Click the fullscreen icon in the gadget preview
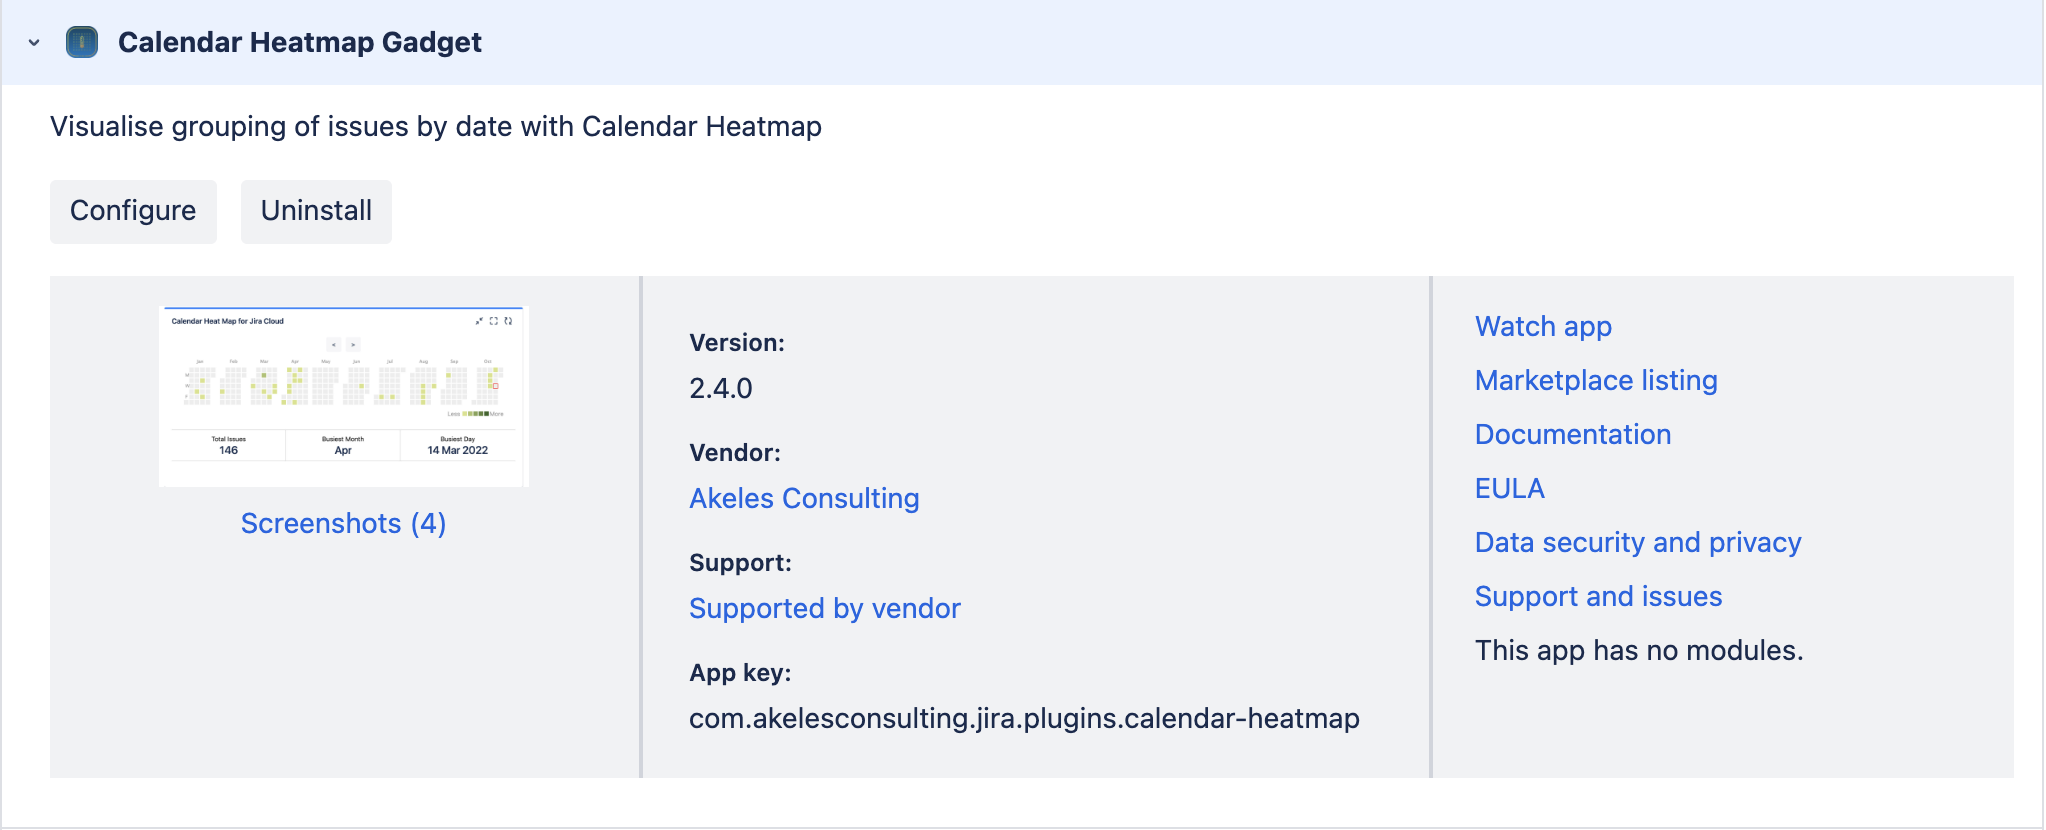The height and width of the screenshot is (830, 2046). click(x=494, y=321)
